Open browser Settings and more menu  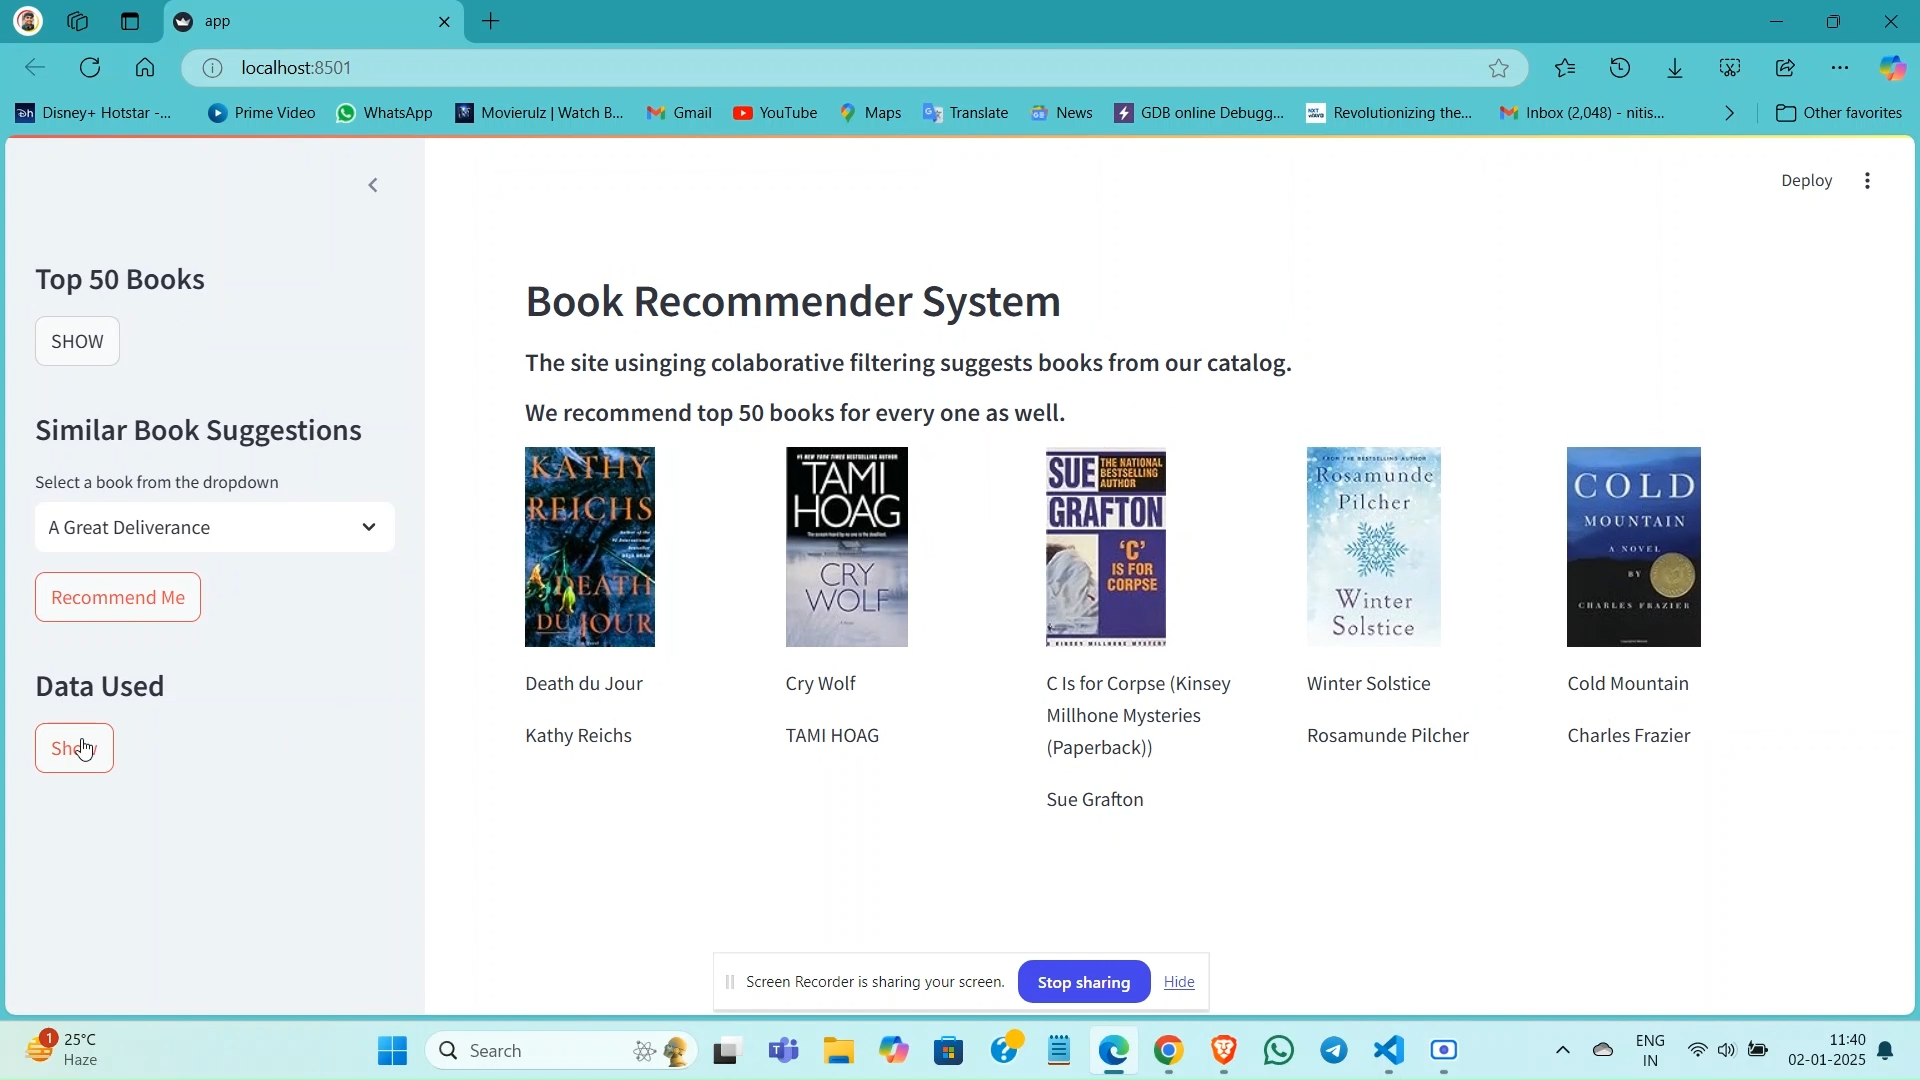(x=1841, y=68)
